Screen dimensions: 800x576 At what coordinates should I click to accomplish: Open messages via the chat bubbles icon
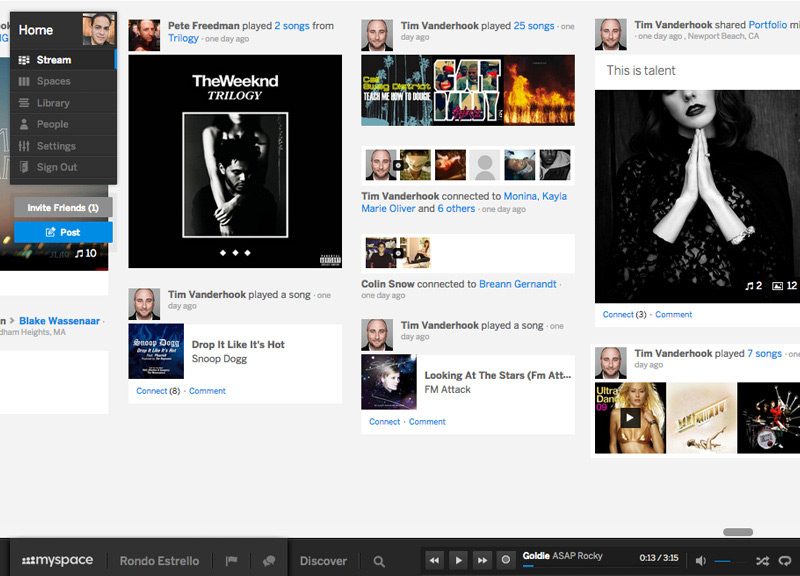click(269, 561)
